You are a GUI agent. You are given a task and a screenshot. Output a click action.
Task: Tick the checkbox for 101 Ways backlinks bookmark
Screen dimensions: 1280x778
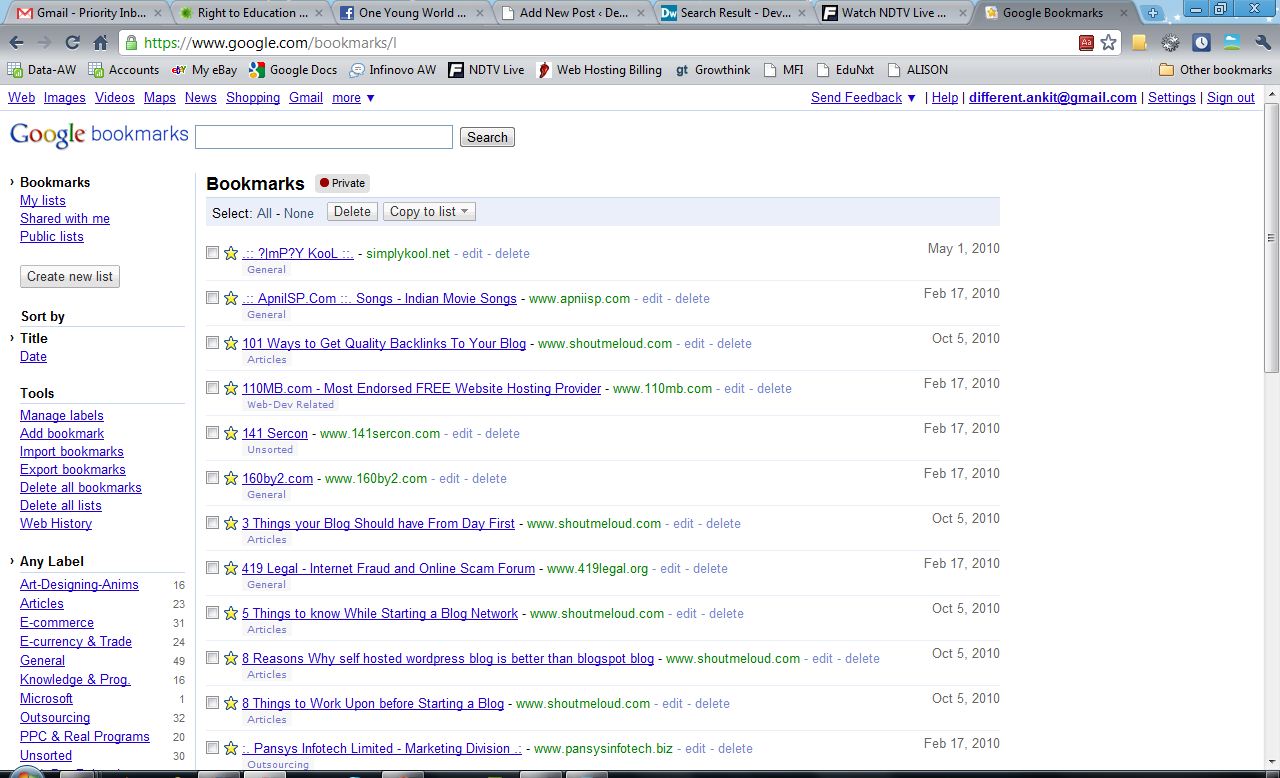[212, 343]
